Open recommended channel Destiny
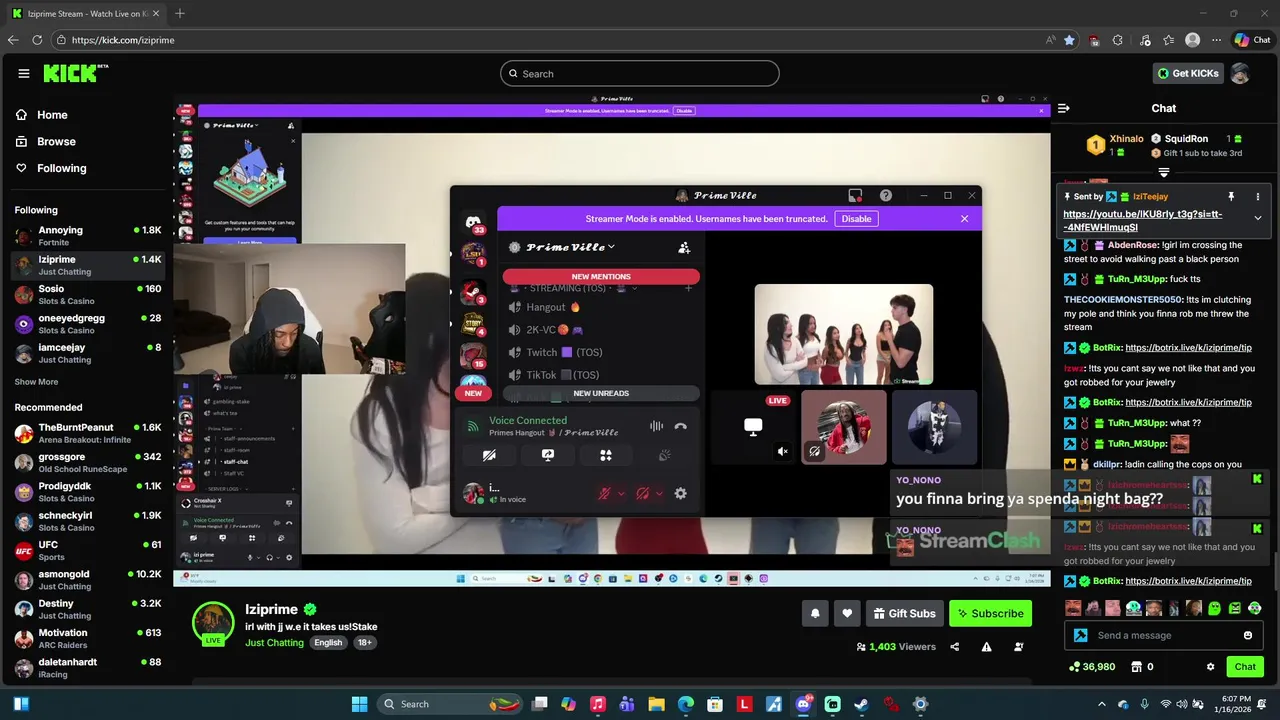Screen dimensions: 1280x720 (x=88, y=609)
